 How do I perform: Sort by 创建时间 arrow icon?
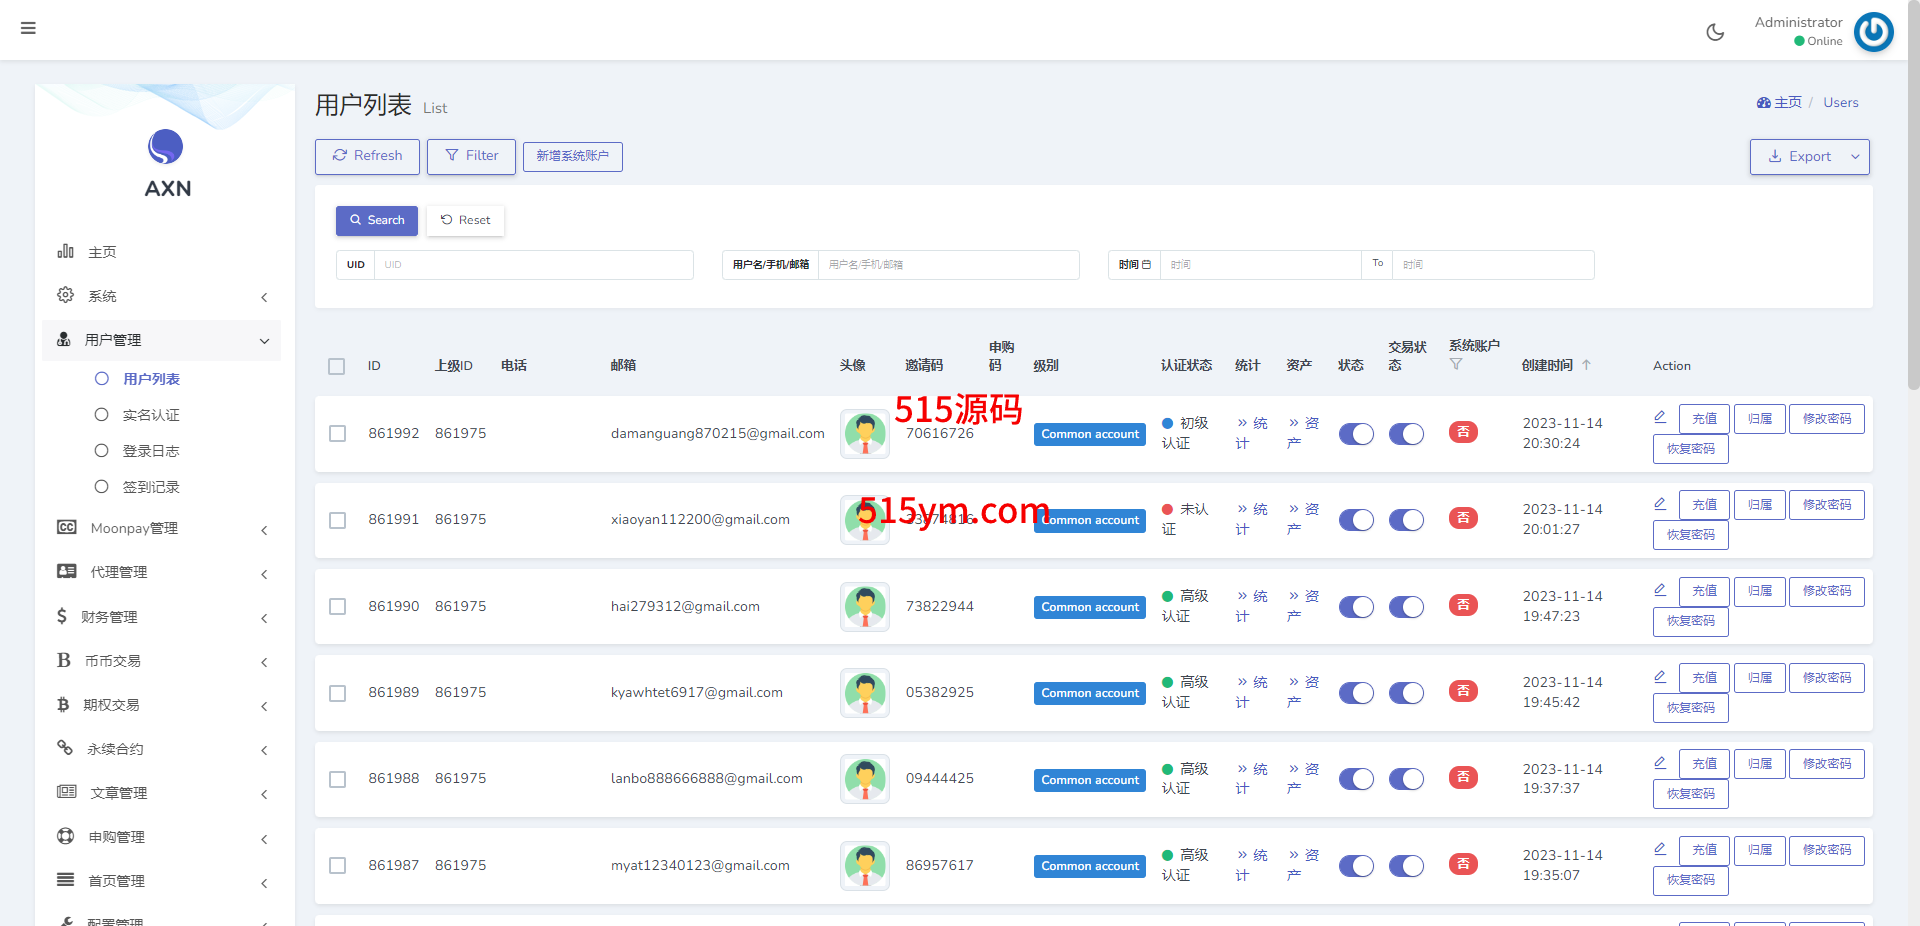coord(1586,365)
